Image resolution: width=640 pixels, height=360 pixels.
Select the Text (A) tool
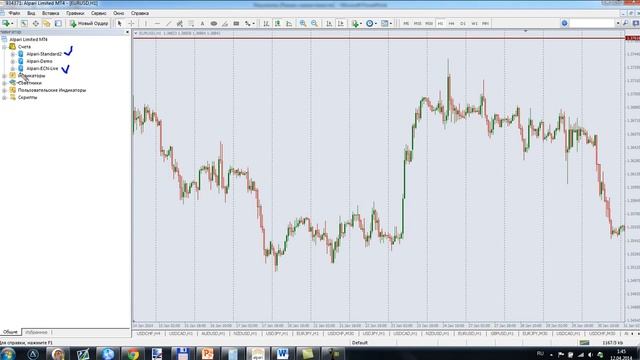(202, 24)
